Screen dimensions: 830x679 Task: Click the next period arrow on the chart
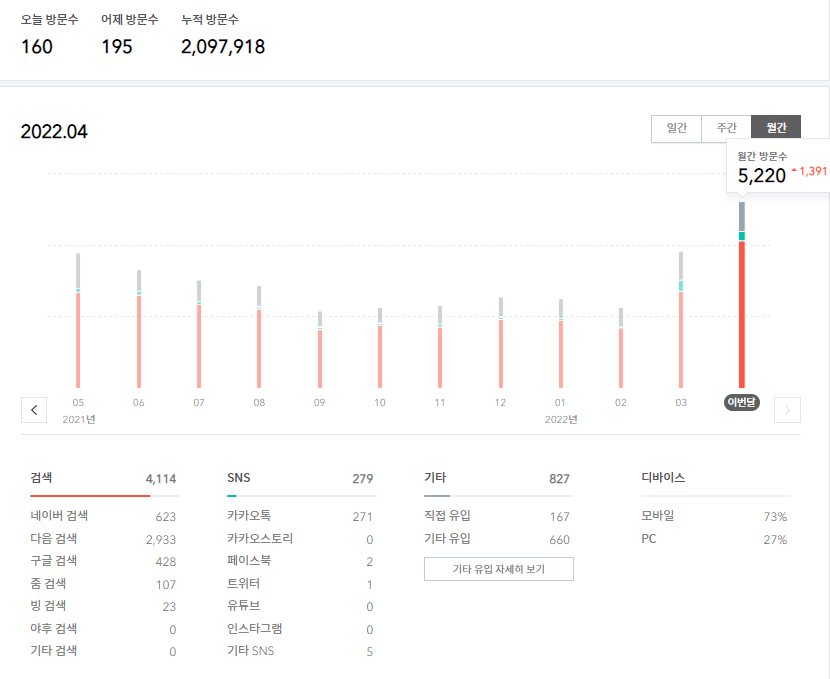click(787, 410)
